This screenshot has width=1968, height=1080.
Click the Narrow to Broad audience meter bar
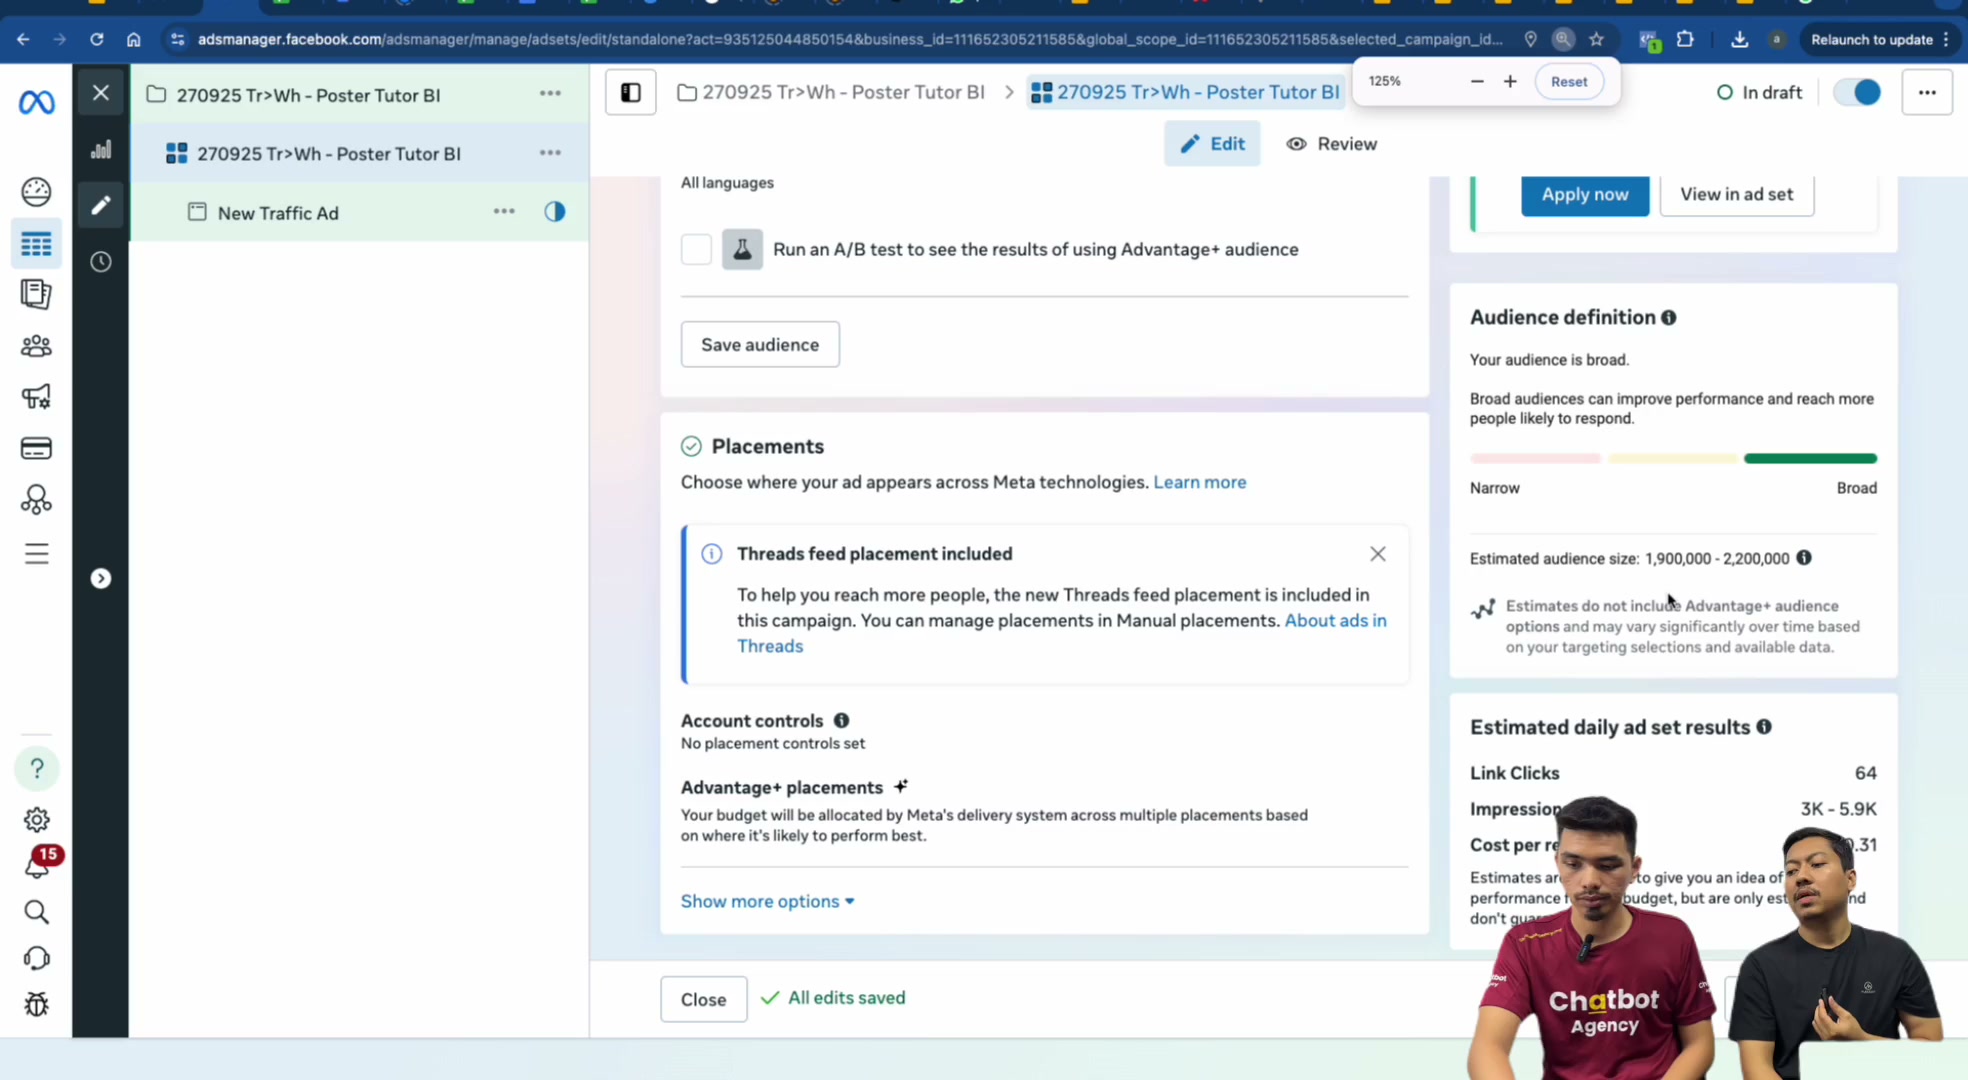[1673, 458]
